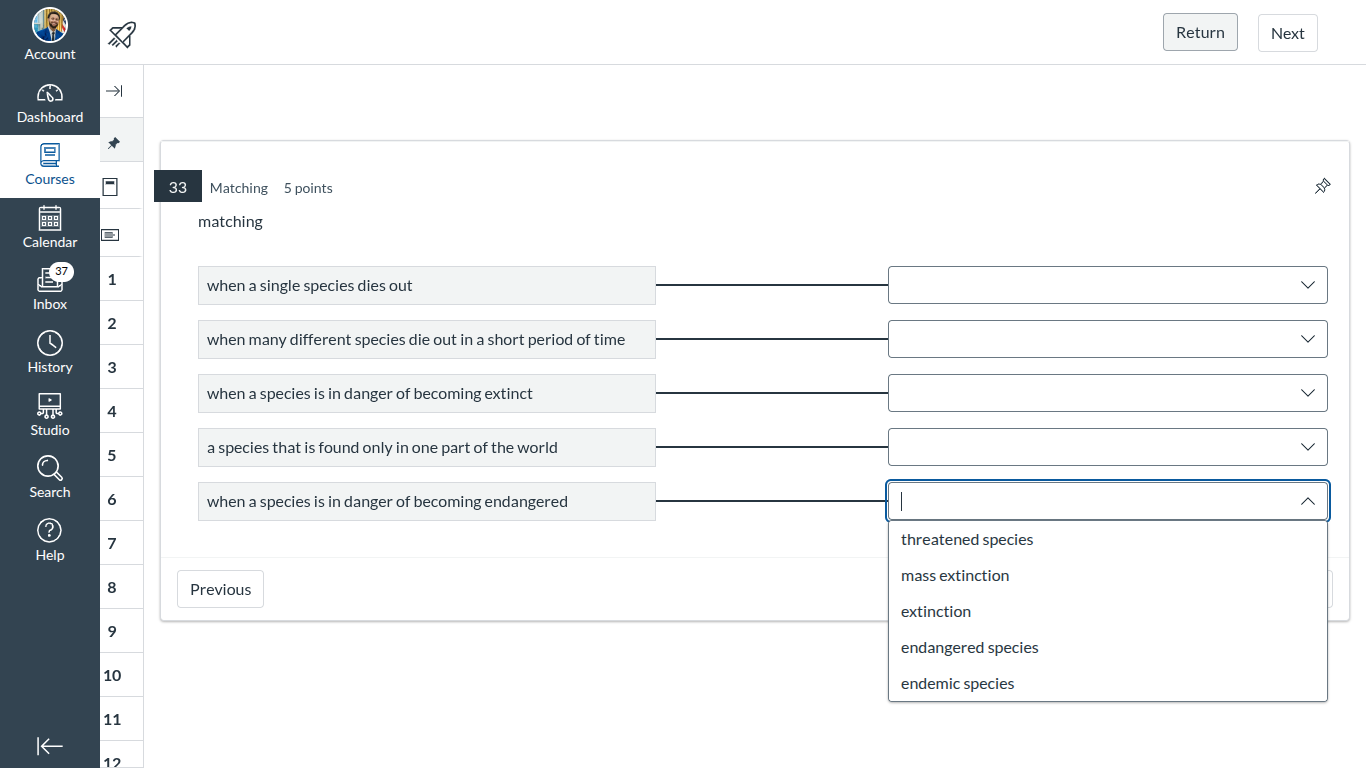
Task: Toggle the pinned questions filter icon
Action: click(113, 144)
